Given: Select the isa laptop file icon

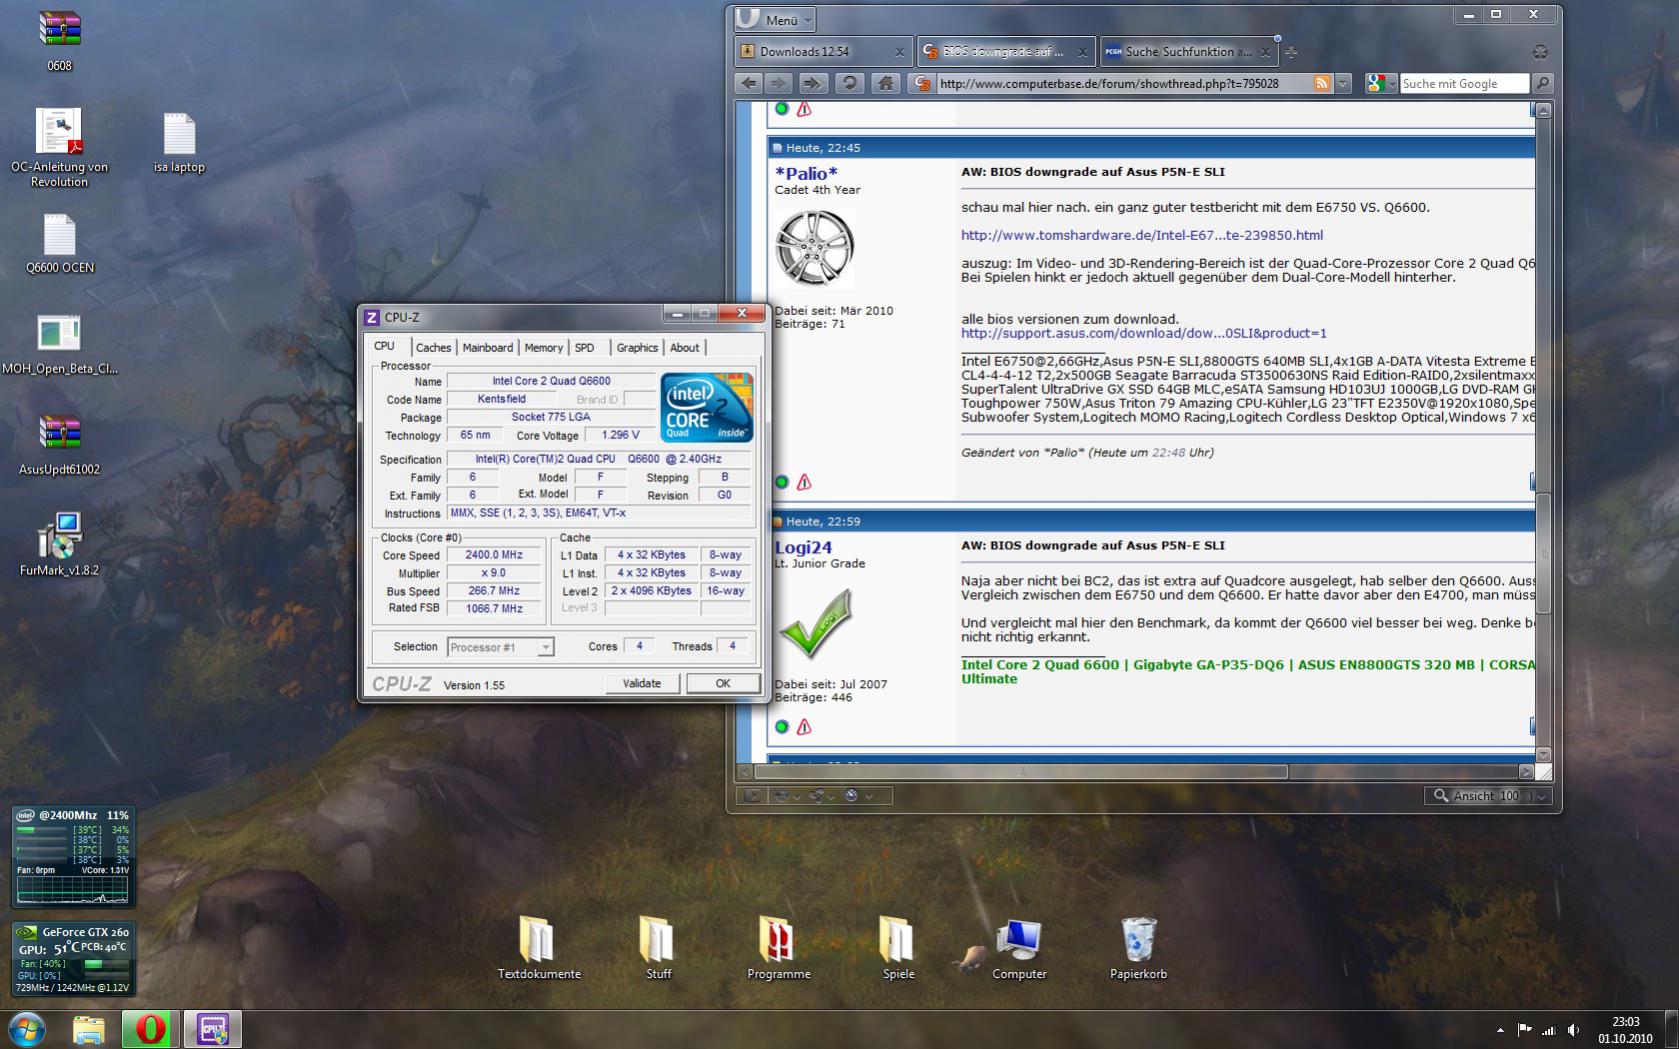Looking at the screenshot, I should pyautogui.click(x=179, y=143).
